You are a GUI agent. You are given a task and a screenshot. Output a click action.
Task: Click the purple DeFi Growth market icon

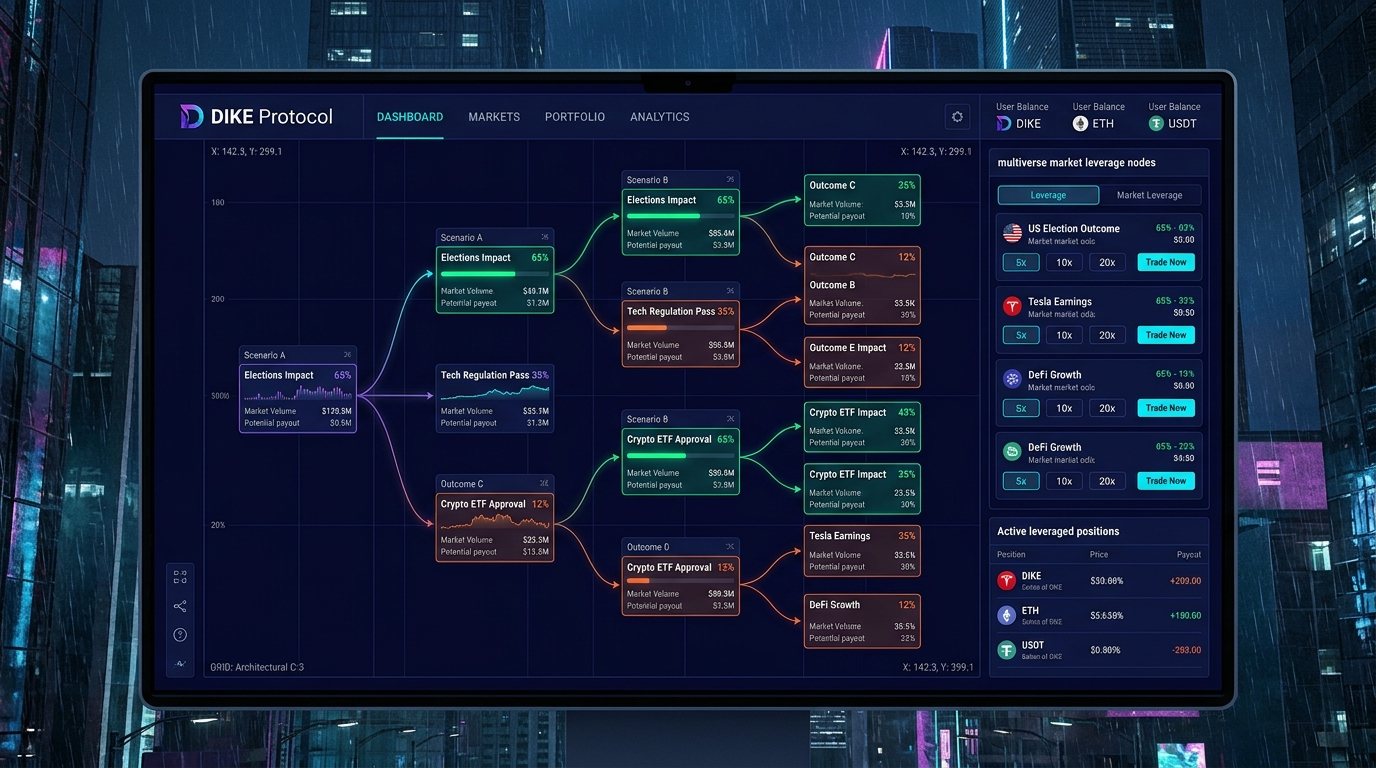1012,379
